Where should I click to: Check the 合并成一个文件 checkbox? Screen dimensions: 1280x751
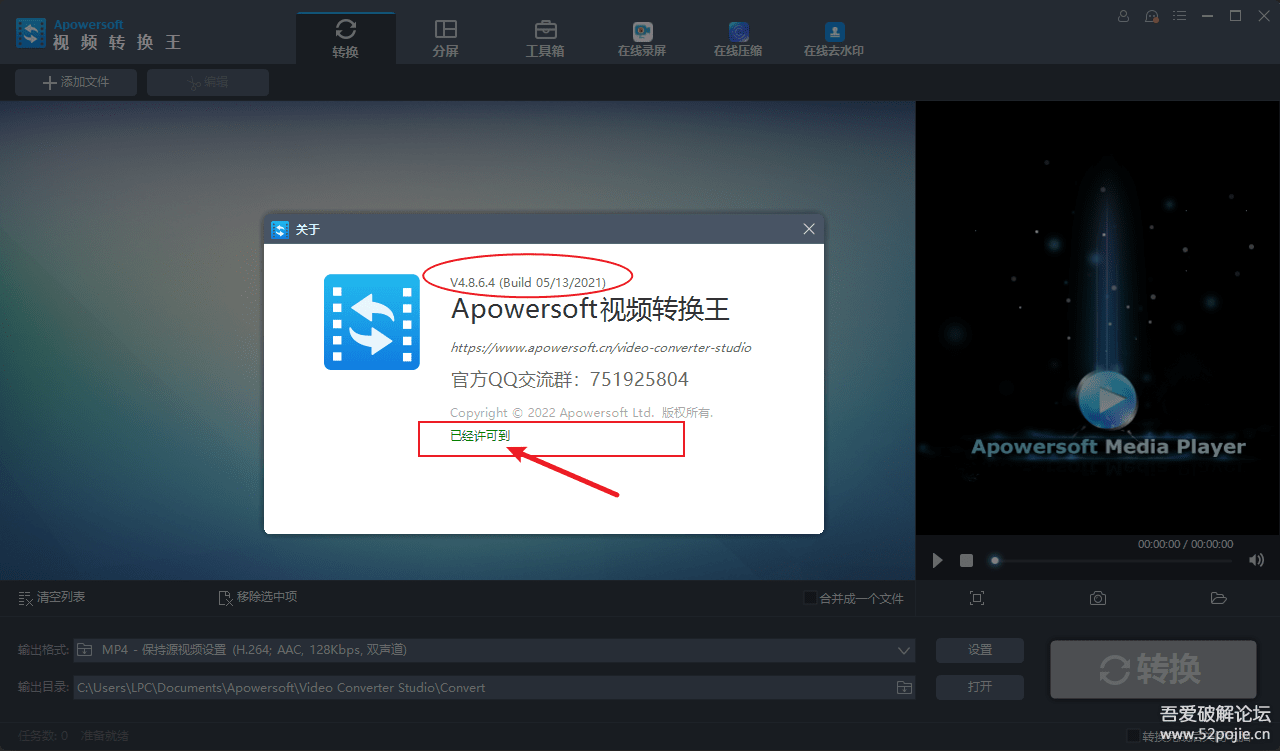[x=810, y=598]
